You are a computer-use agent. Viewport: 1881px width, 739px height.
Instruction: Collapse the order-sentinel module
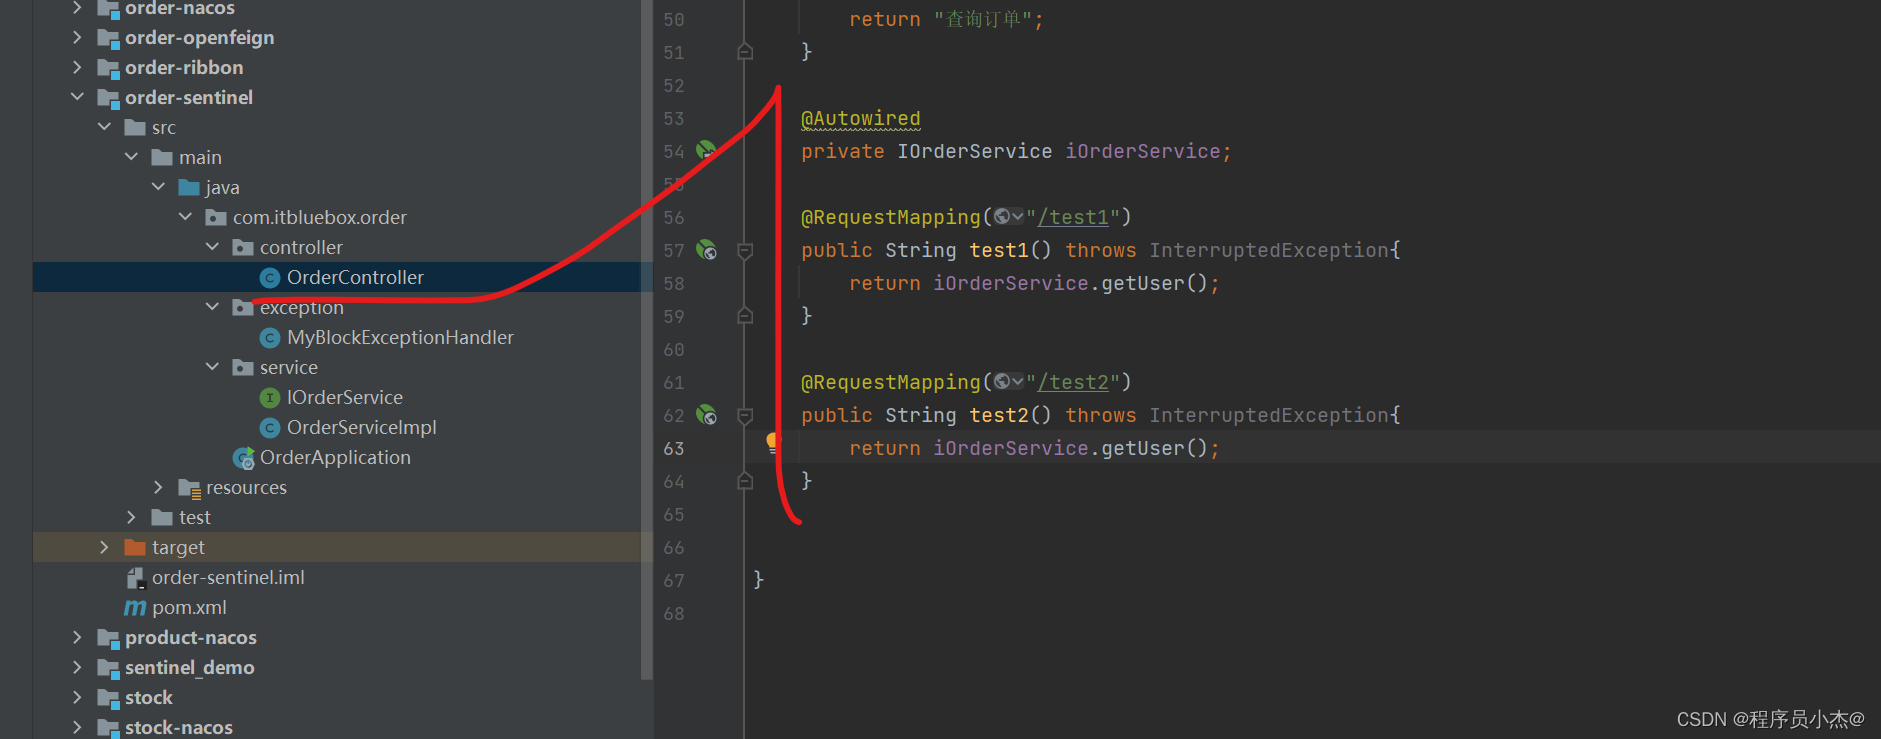tap(77, 97)
